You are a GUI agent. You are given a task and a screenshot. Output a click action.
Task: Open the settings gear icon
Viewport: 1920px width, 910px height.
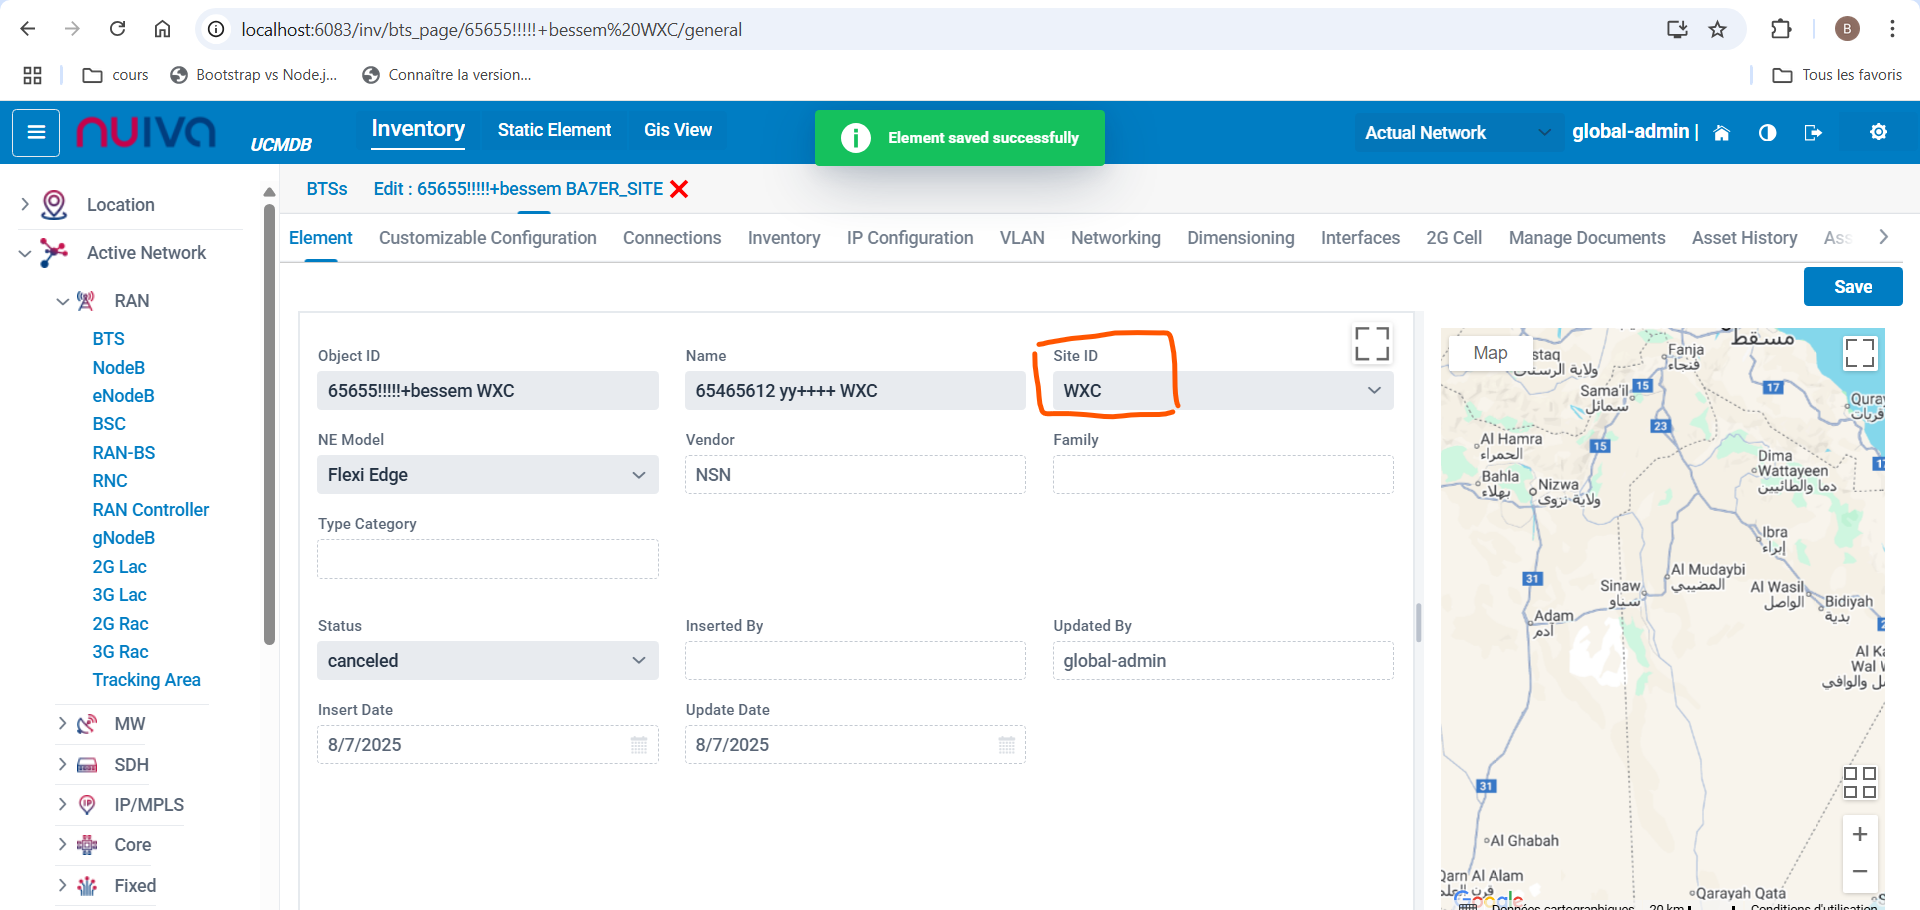(x=1878, y=132)
